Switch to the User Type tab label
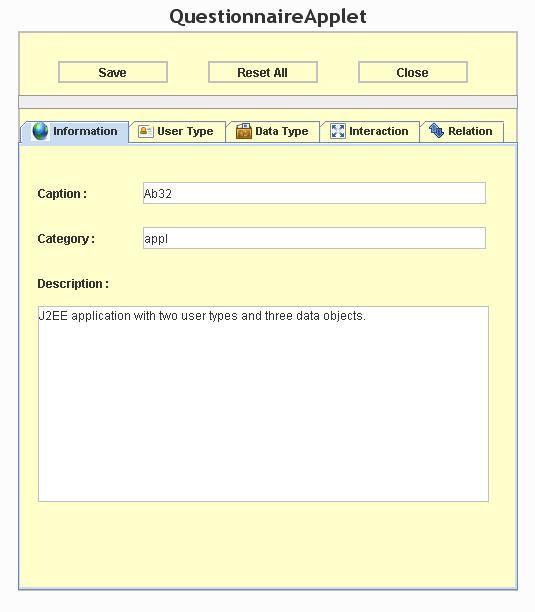Viewport: 535px width, 612px height. (185, 132)
